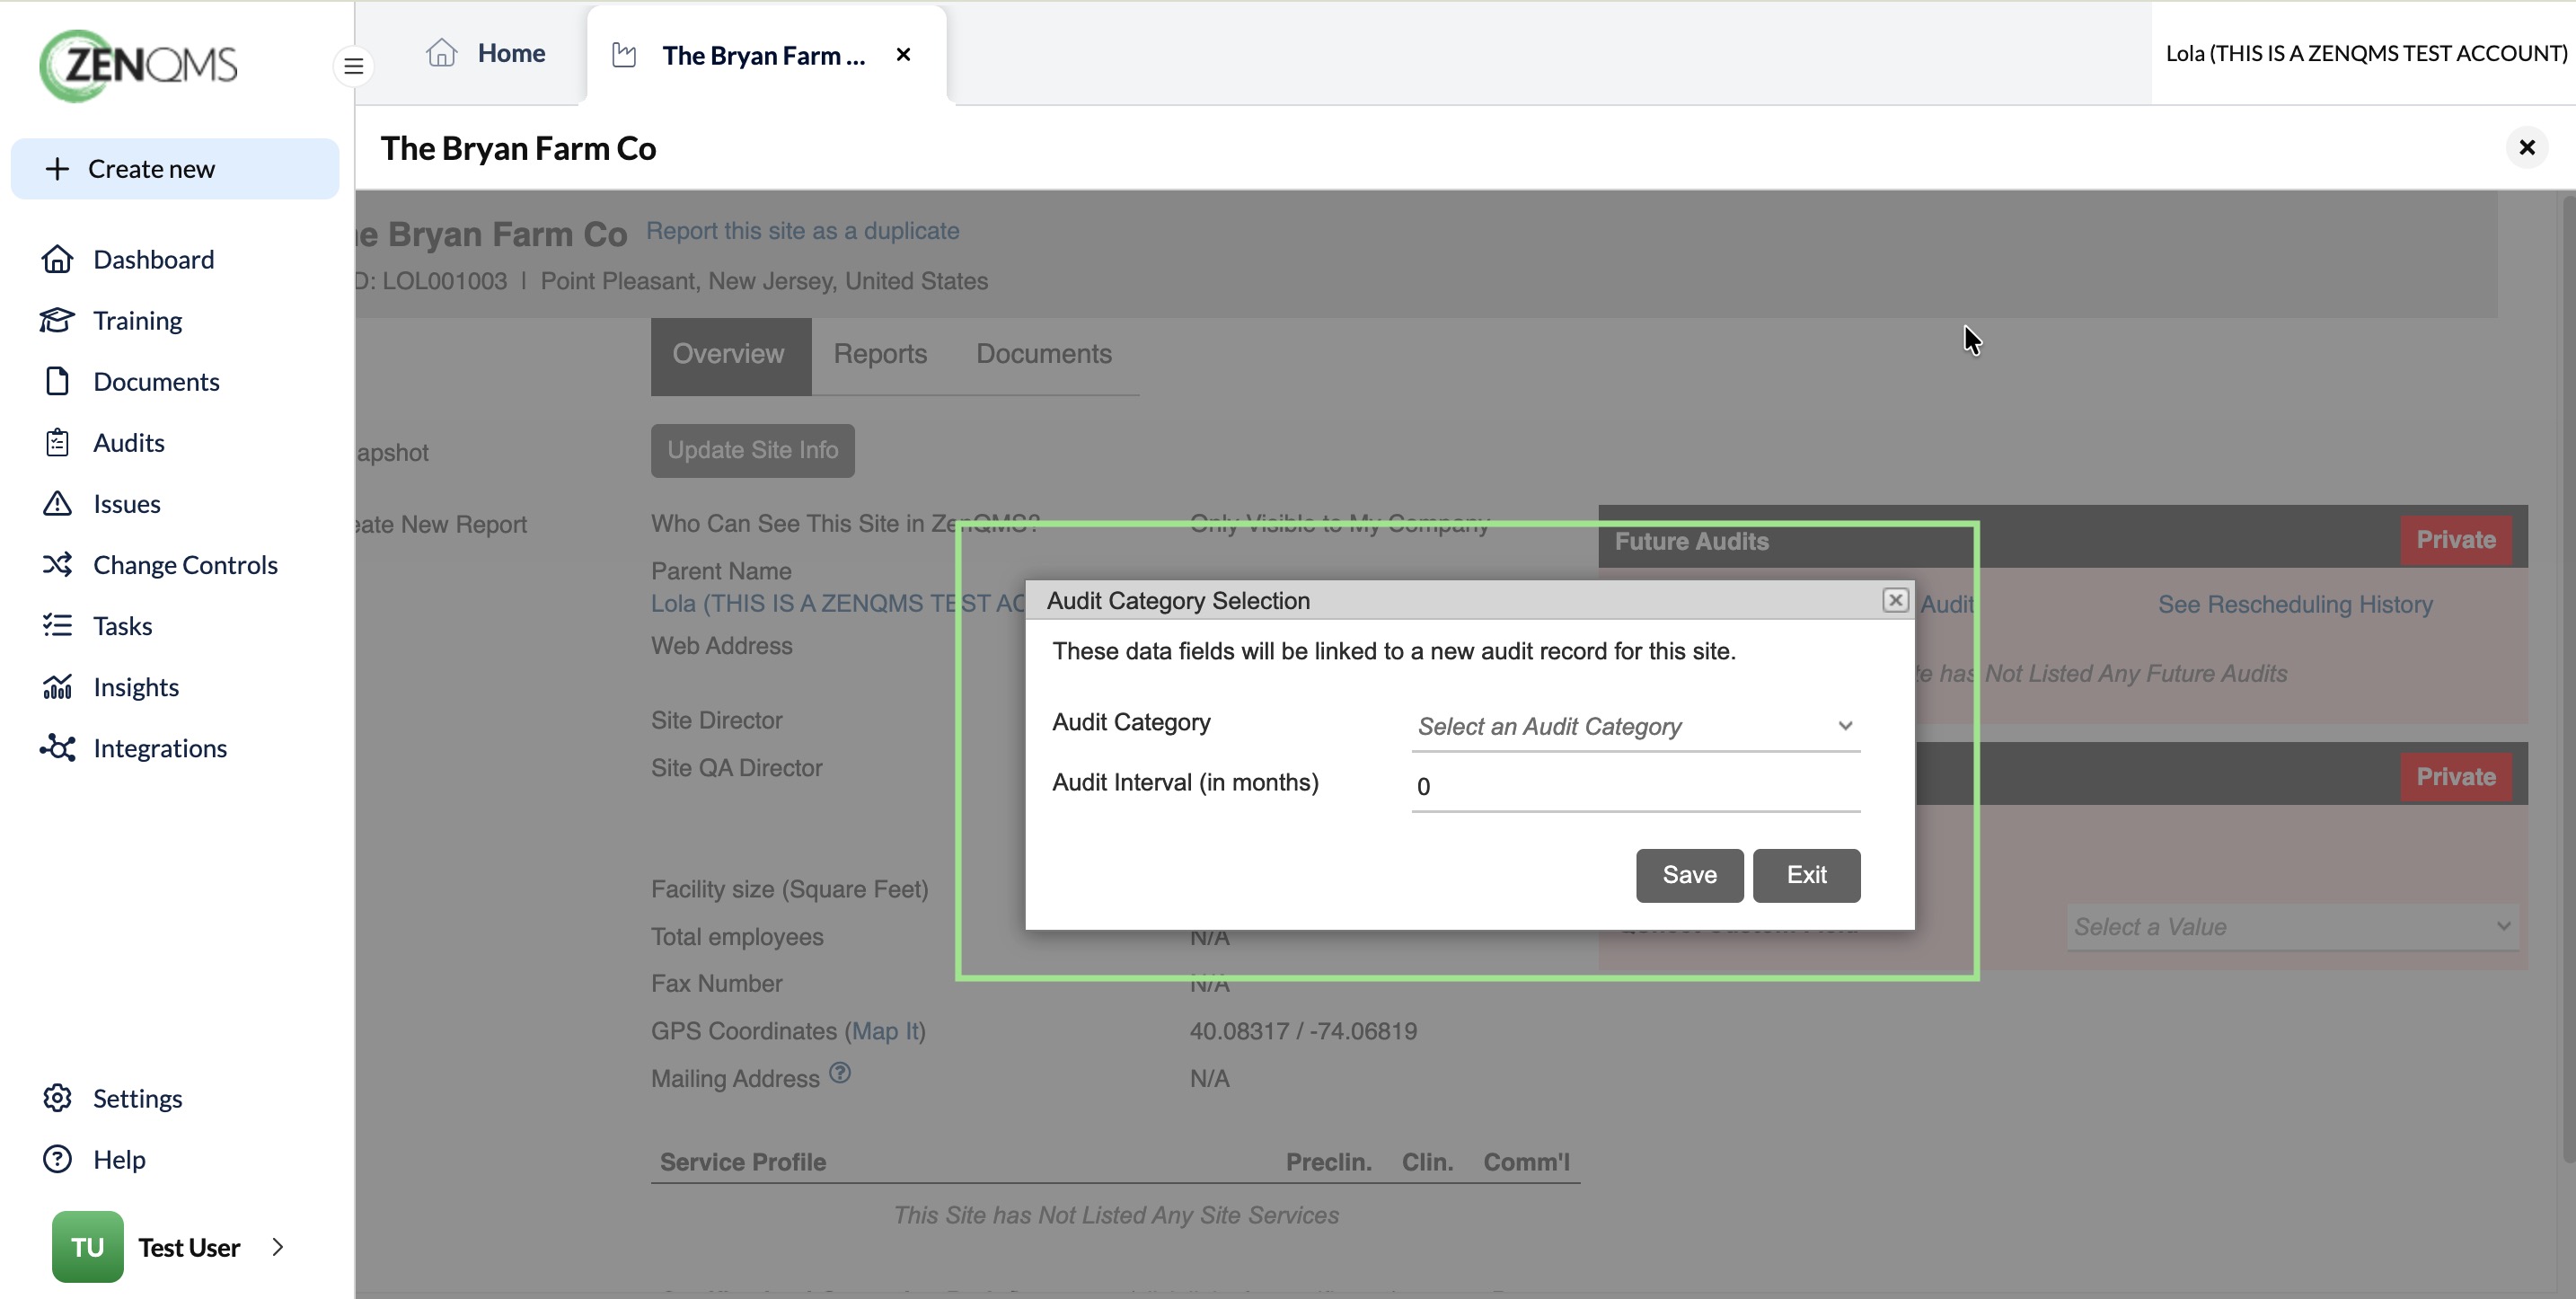Switch to the Reports tab
Screen dimensions: 2576x1299
(880, 354)
